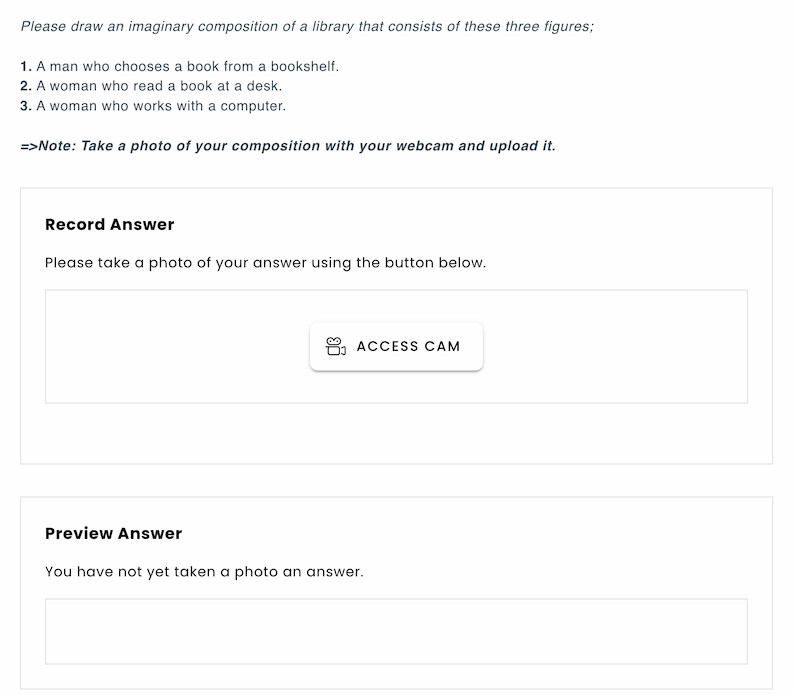
Task: Click the Record Answer heading
Action: click(x=110, y=225)
